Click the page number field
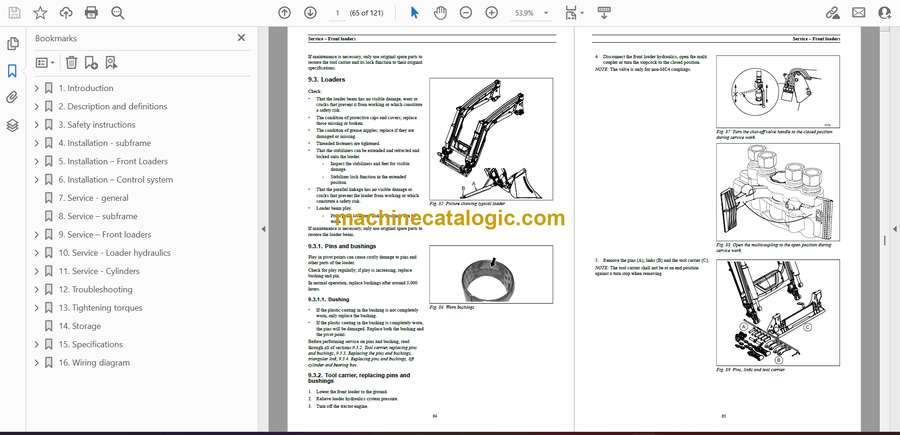Screen dimensions: 900x435 click(338, 13)
